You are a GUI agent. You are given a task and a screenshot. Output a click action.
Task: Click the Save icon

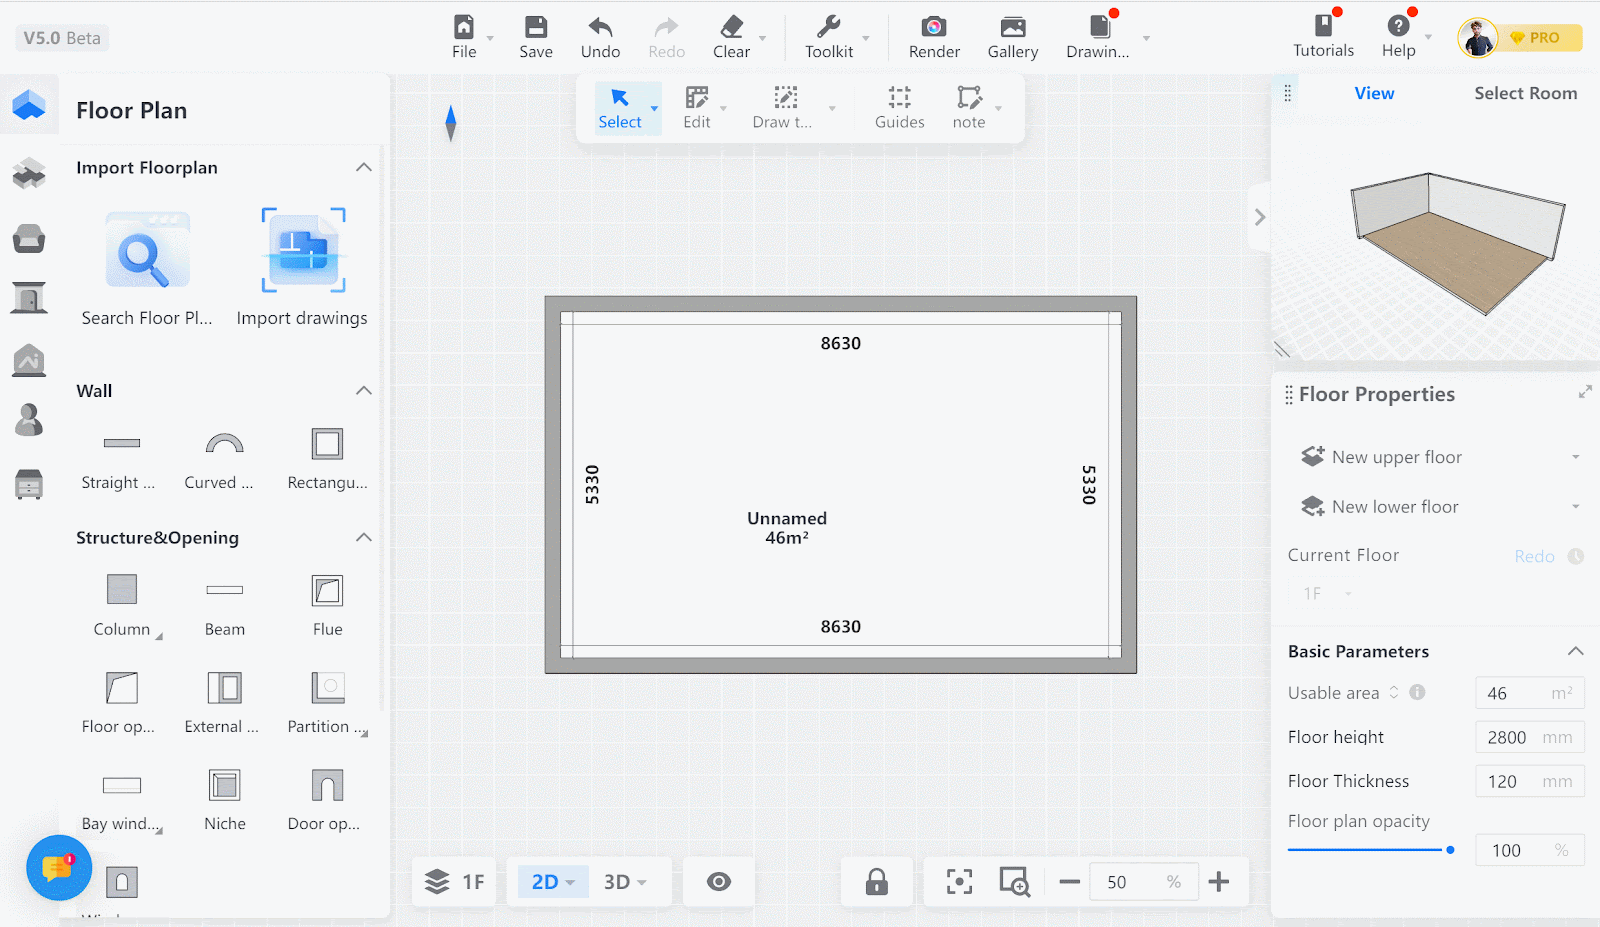(x=536, y=28)
